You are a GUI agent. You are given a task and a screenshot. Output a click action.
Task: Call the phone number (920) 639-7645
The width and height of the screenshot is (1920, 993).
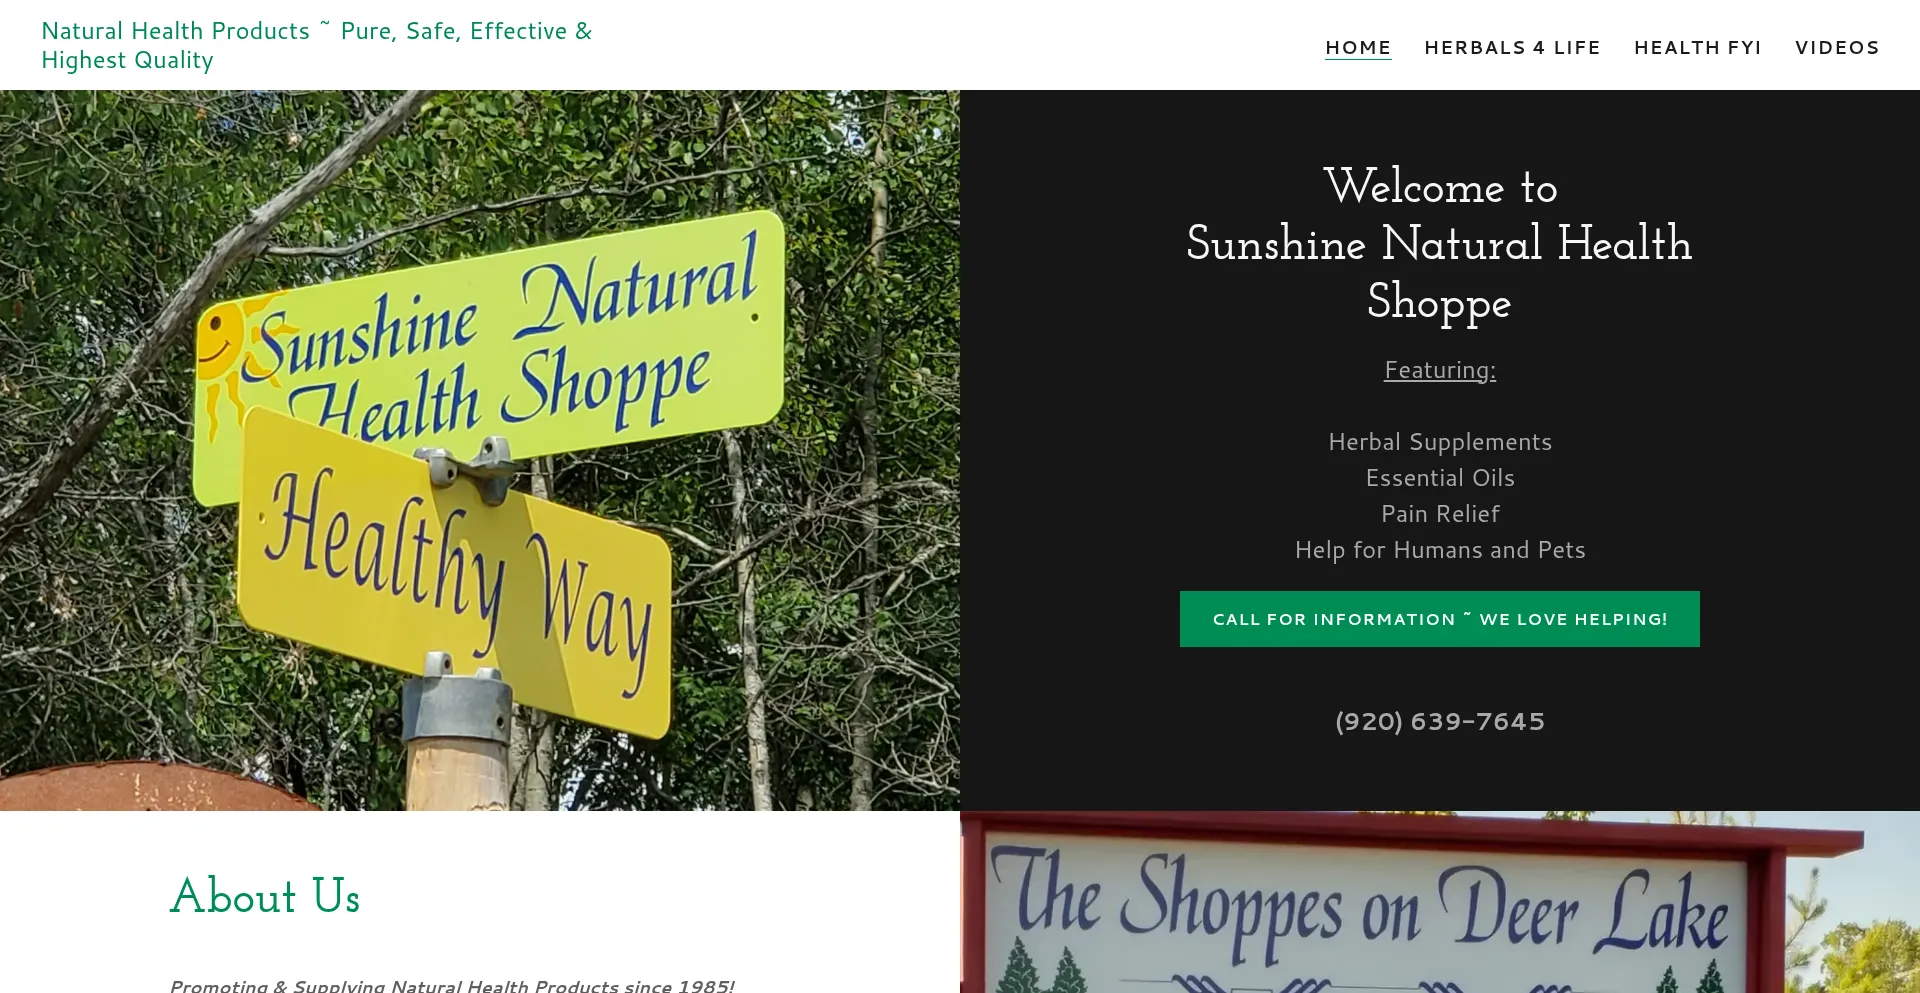tap(1440, 721)
